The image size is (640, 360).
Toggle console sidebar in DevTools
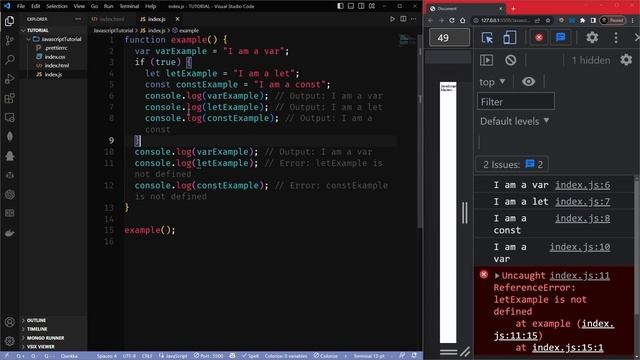point(487,60)
